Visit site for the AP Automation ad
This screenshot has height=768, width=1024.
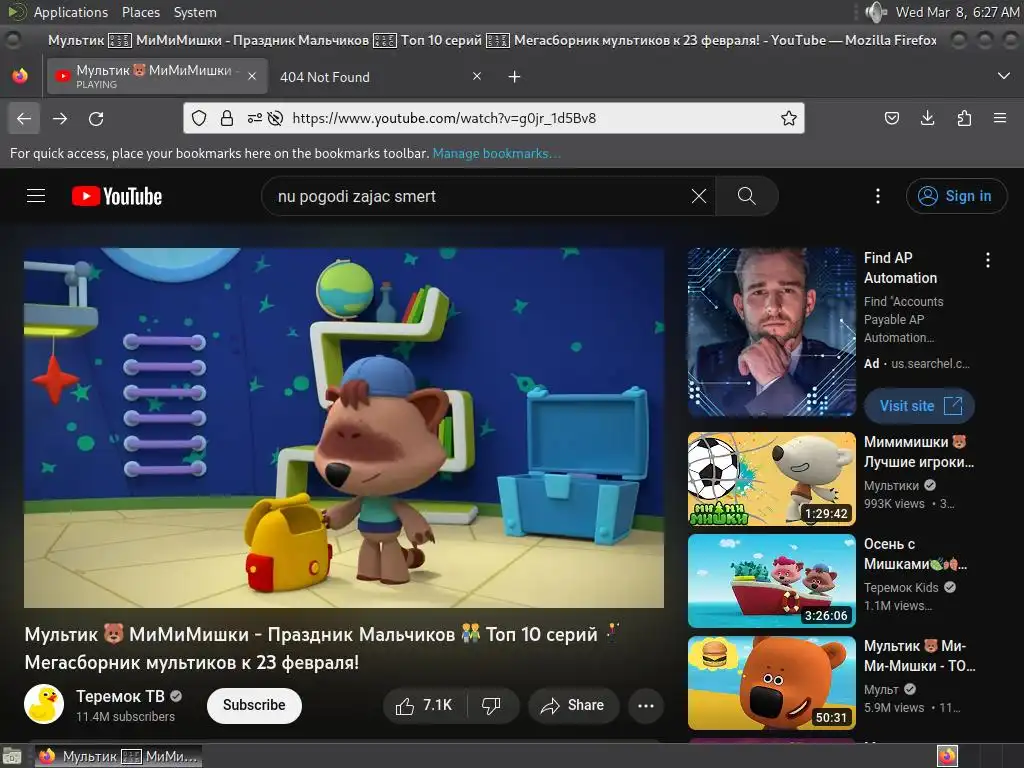[919, 406]
